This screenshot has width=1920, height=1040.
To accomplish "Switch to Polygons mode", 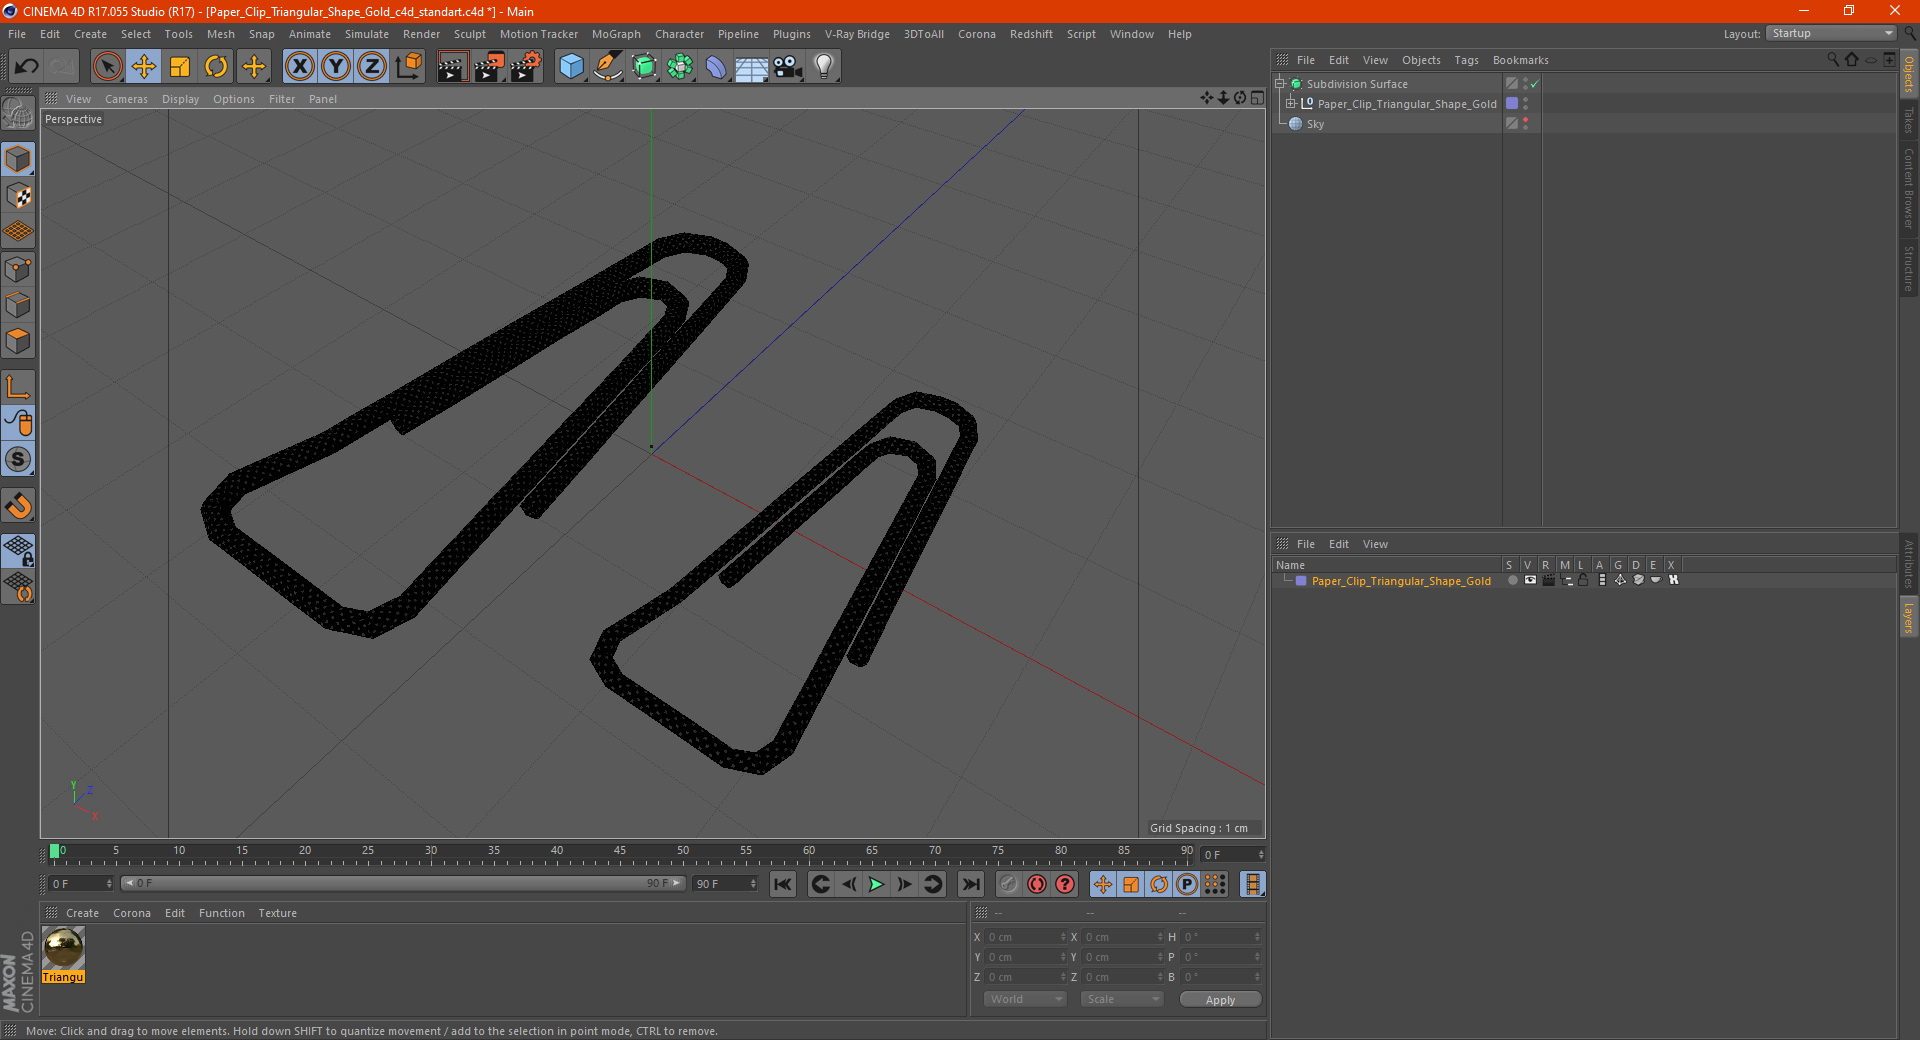I will tap(18, 341).
